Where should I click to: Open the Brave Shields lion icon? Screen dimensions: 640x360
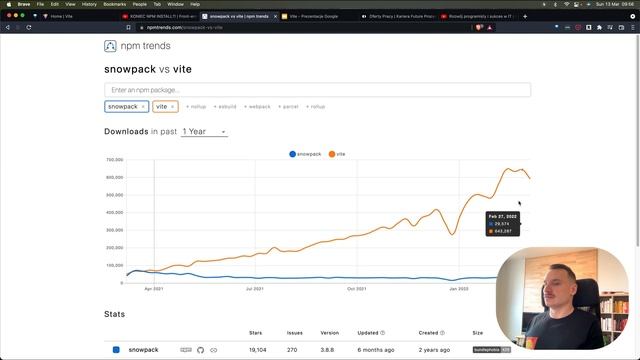pos(479,27)
